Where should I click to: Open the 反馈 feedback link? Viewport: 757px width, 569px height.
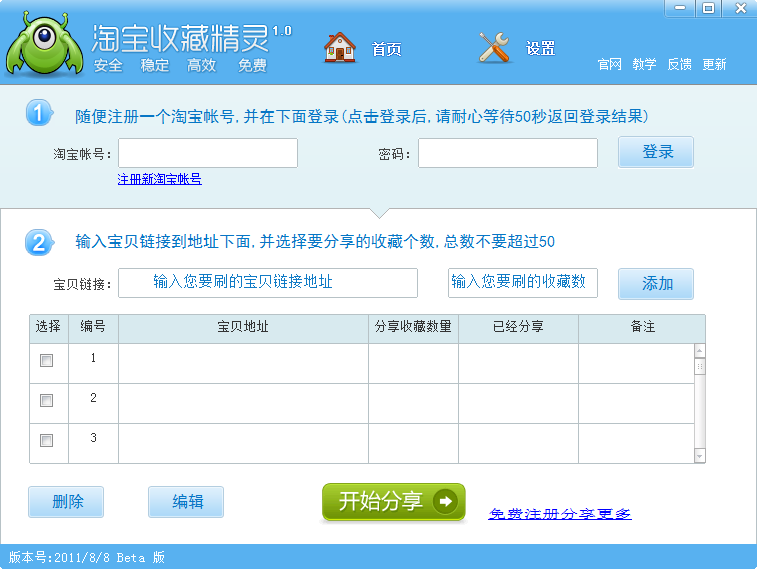679,64
